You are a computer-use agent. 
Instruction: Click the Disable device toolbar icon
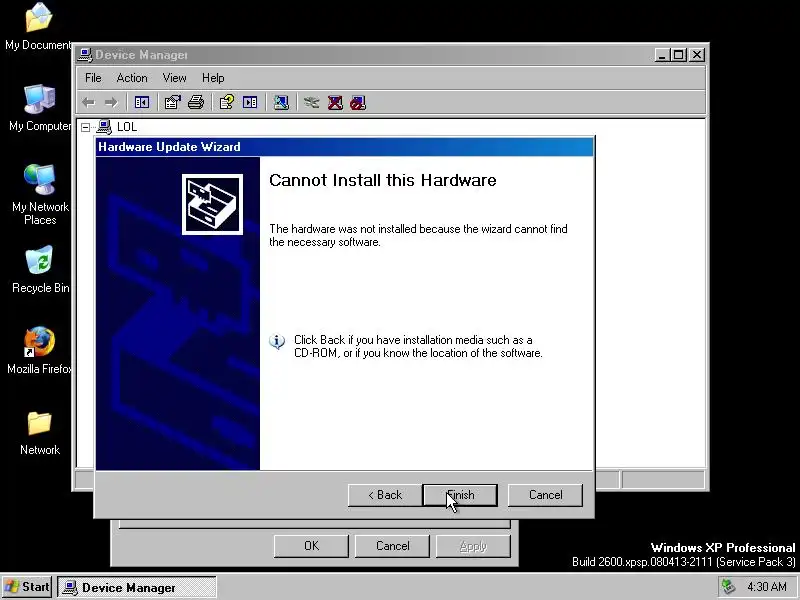358,103
